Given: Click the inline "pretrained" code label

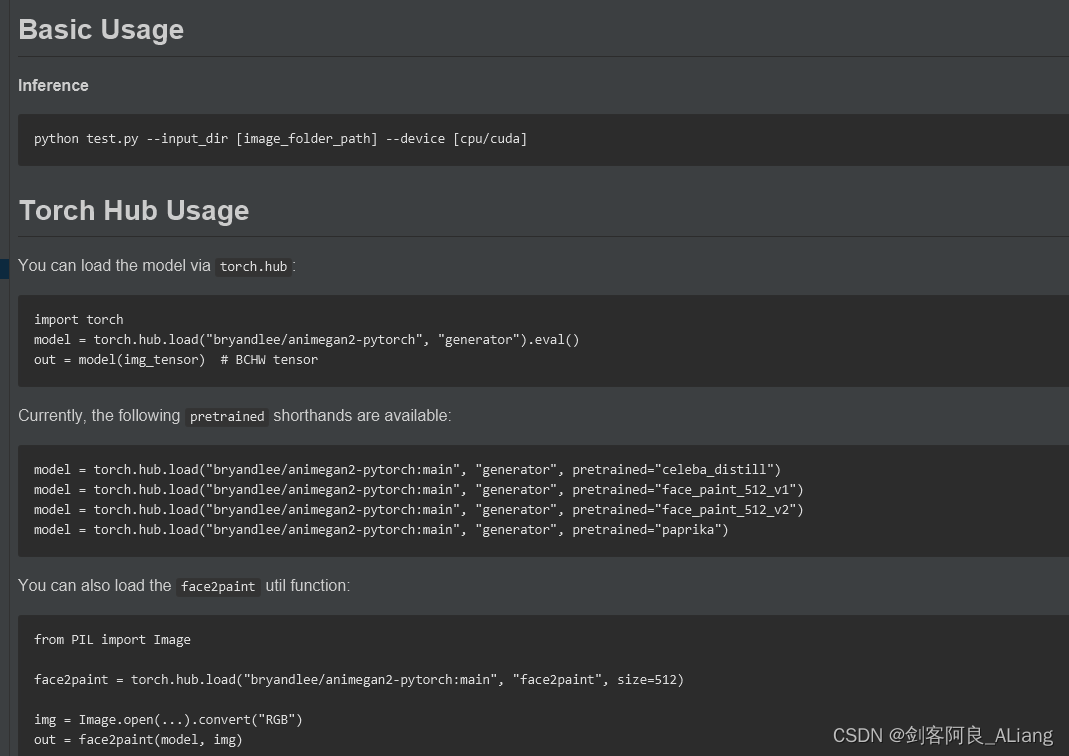Looking at the screenshot, I should [x=227, y=417].
